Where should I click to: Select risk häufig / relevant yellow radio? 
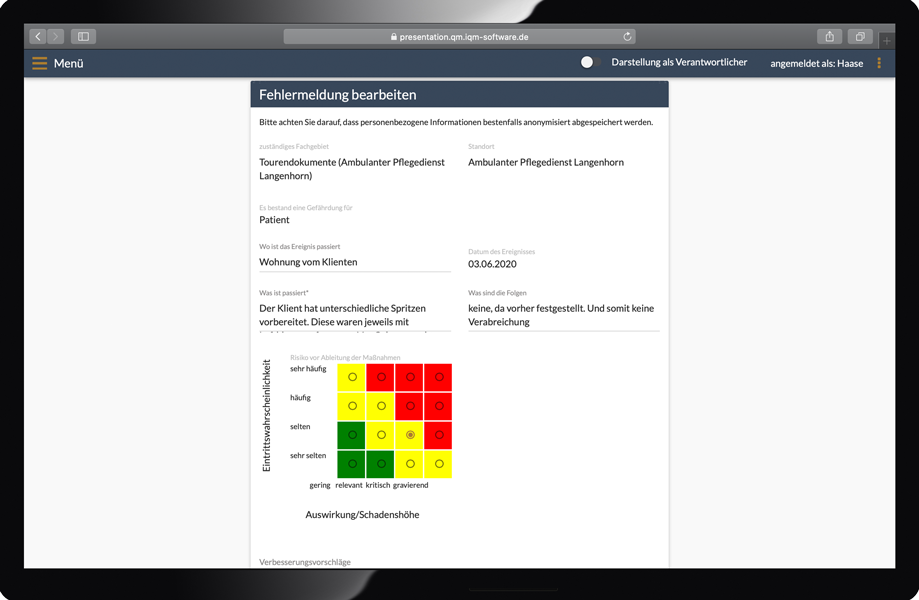381,406
